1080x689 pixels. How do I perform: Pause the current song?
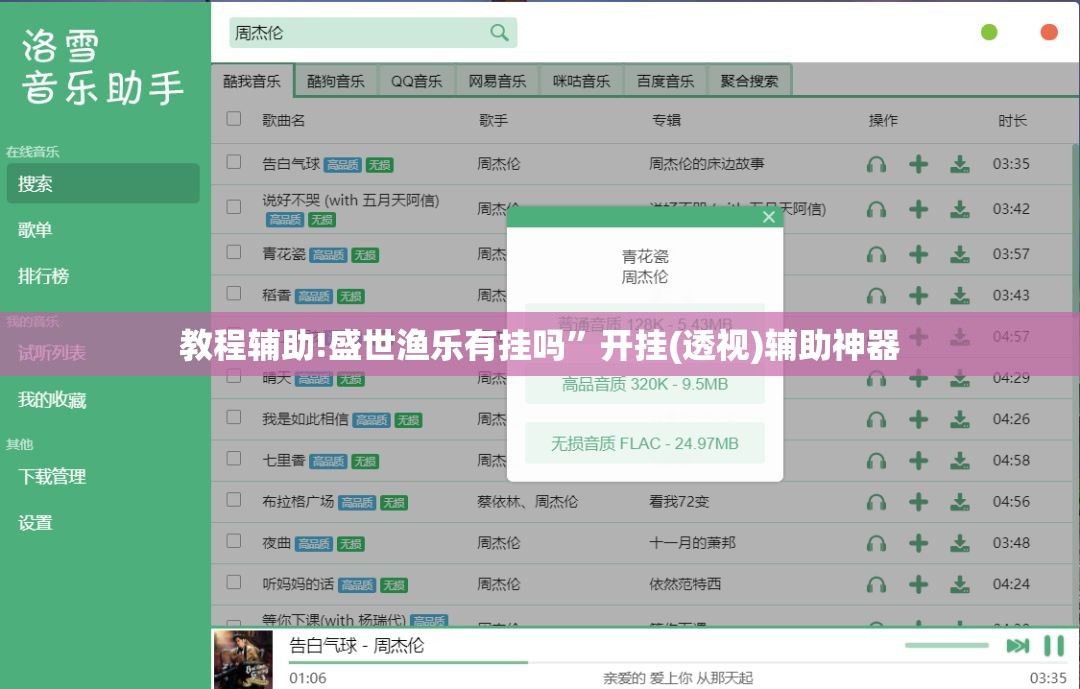1054,646
